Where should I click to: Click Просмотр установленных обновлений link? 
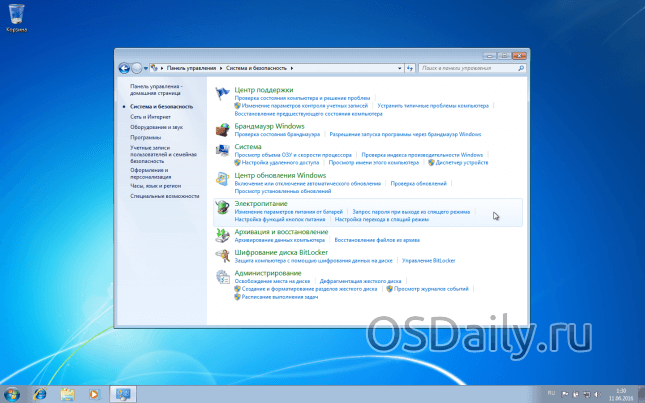[x=283, y=191]
